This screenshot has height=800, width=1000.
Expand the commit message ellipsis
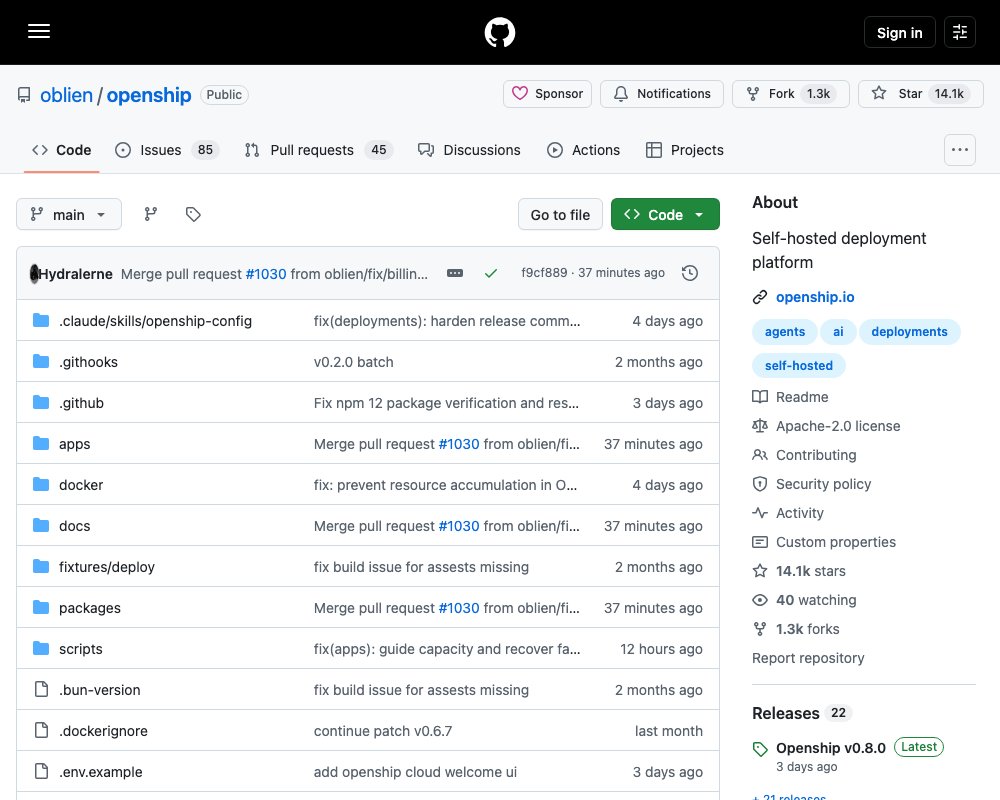pyautogui.click(x=455, y=273)
